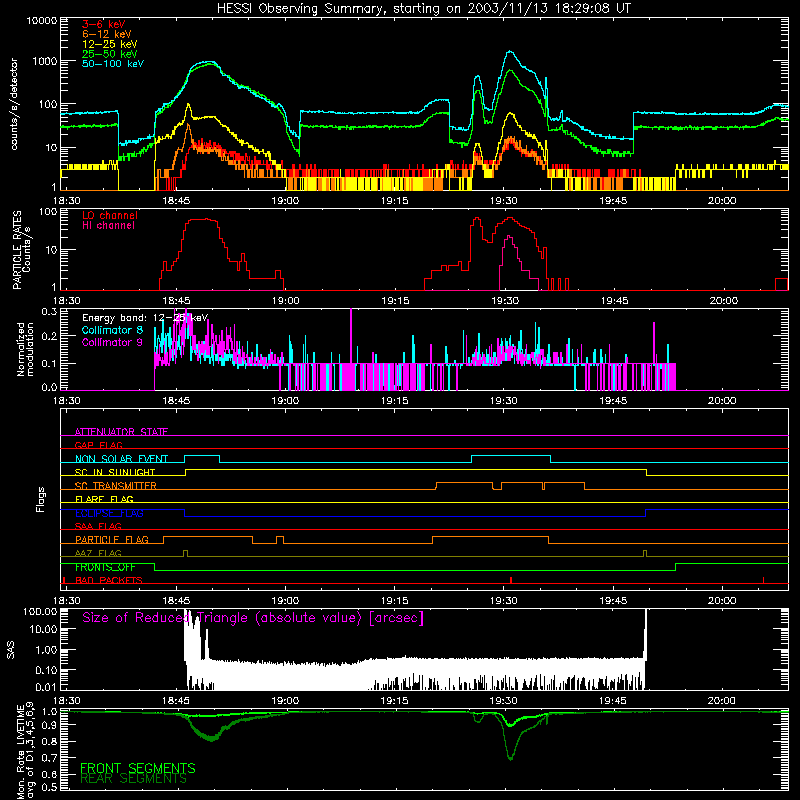Click the bad packets red tick near 19:31
The image size is (800, 800).
(511, 580)
